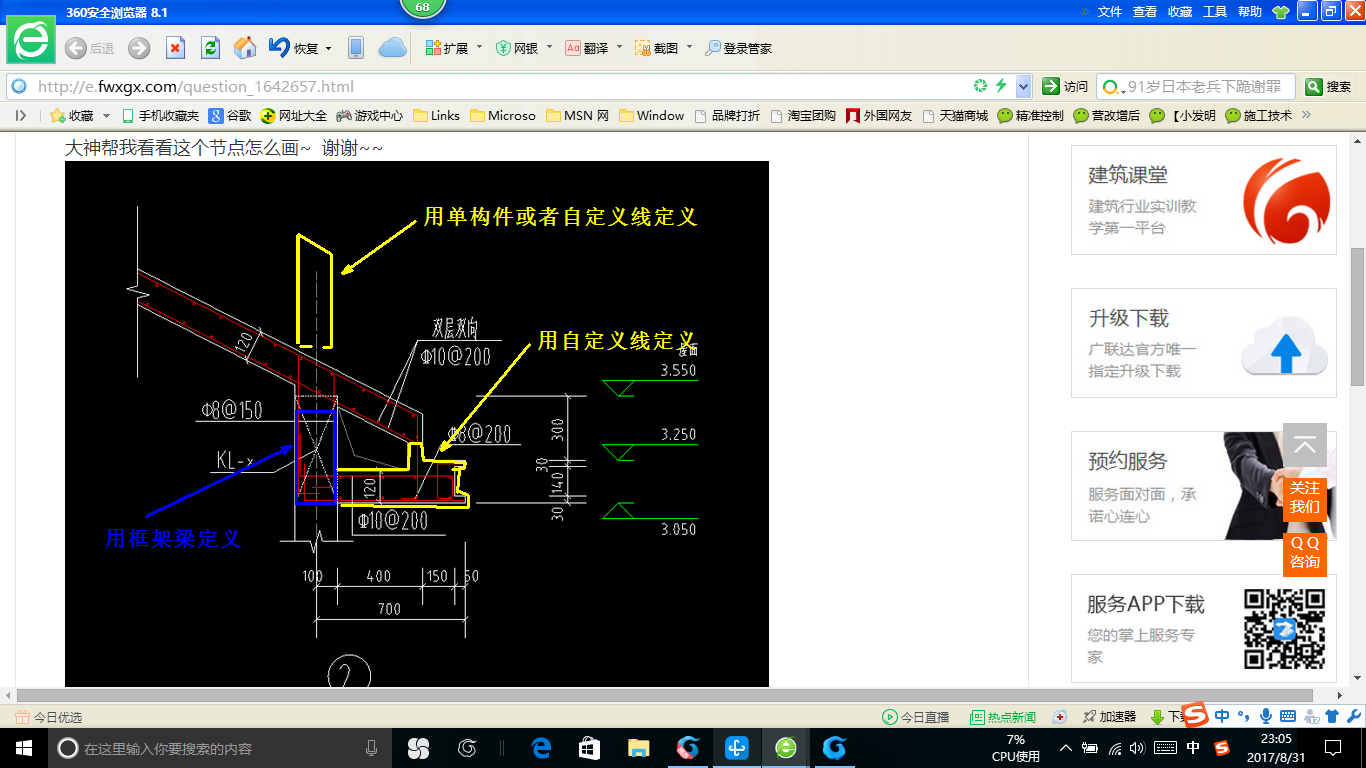This screenshot has width=1366, height=768.
Task: Open the 淘宝团购 bookmark
Action: pyautogui.click(x=803, y=115)
